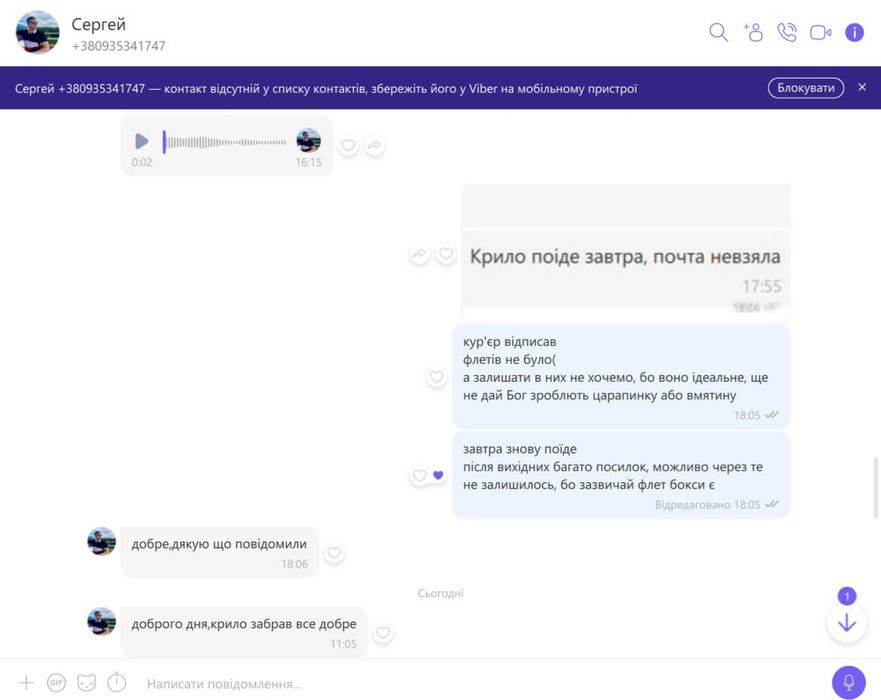
Task: Click the Блокувати button
Action: coord(806,88)
